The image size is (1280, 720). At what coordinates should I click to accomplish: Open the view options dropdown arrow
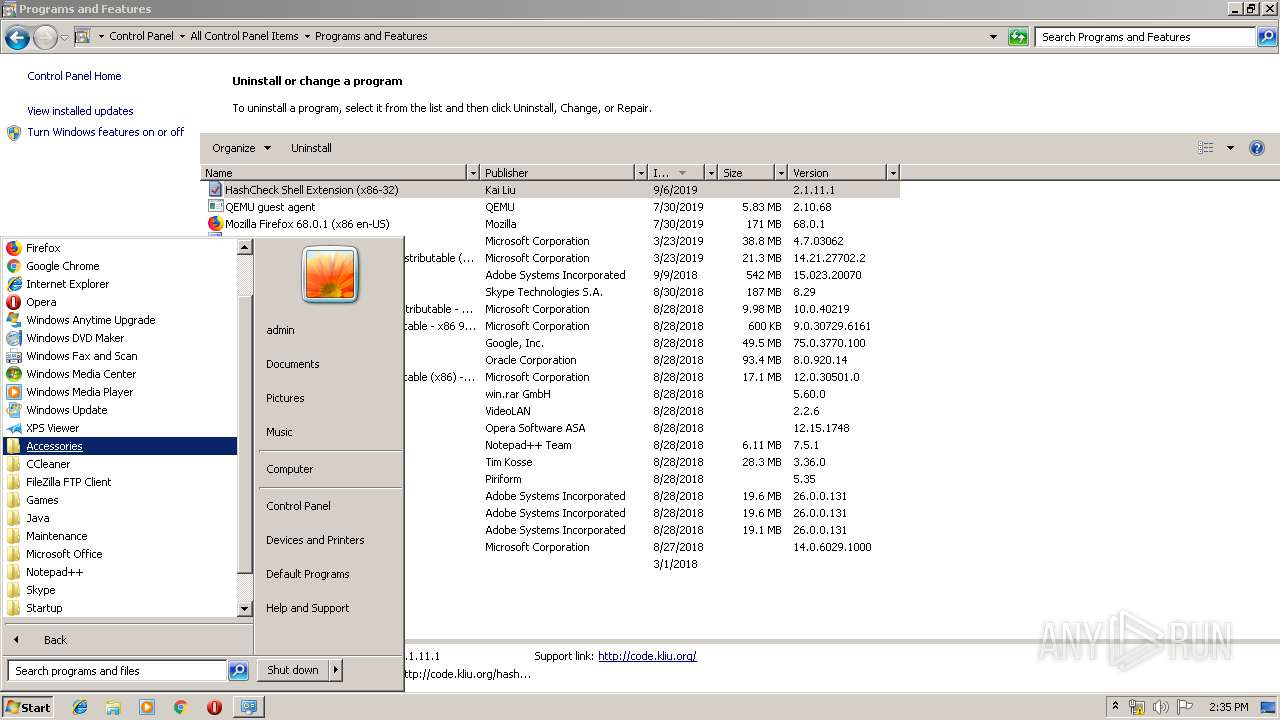point(1230,148)
